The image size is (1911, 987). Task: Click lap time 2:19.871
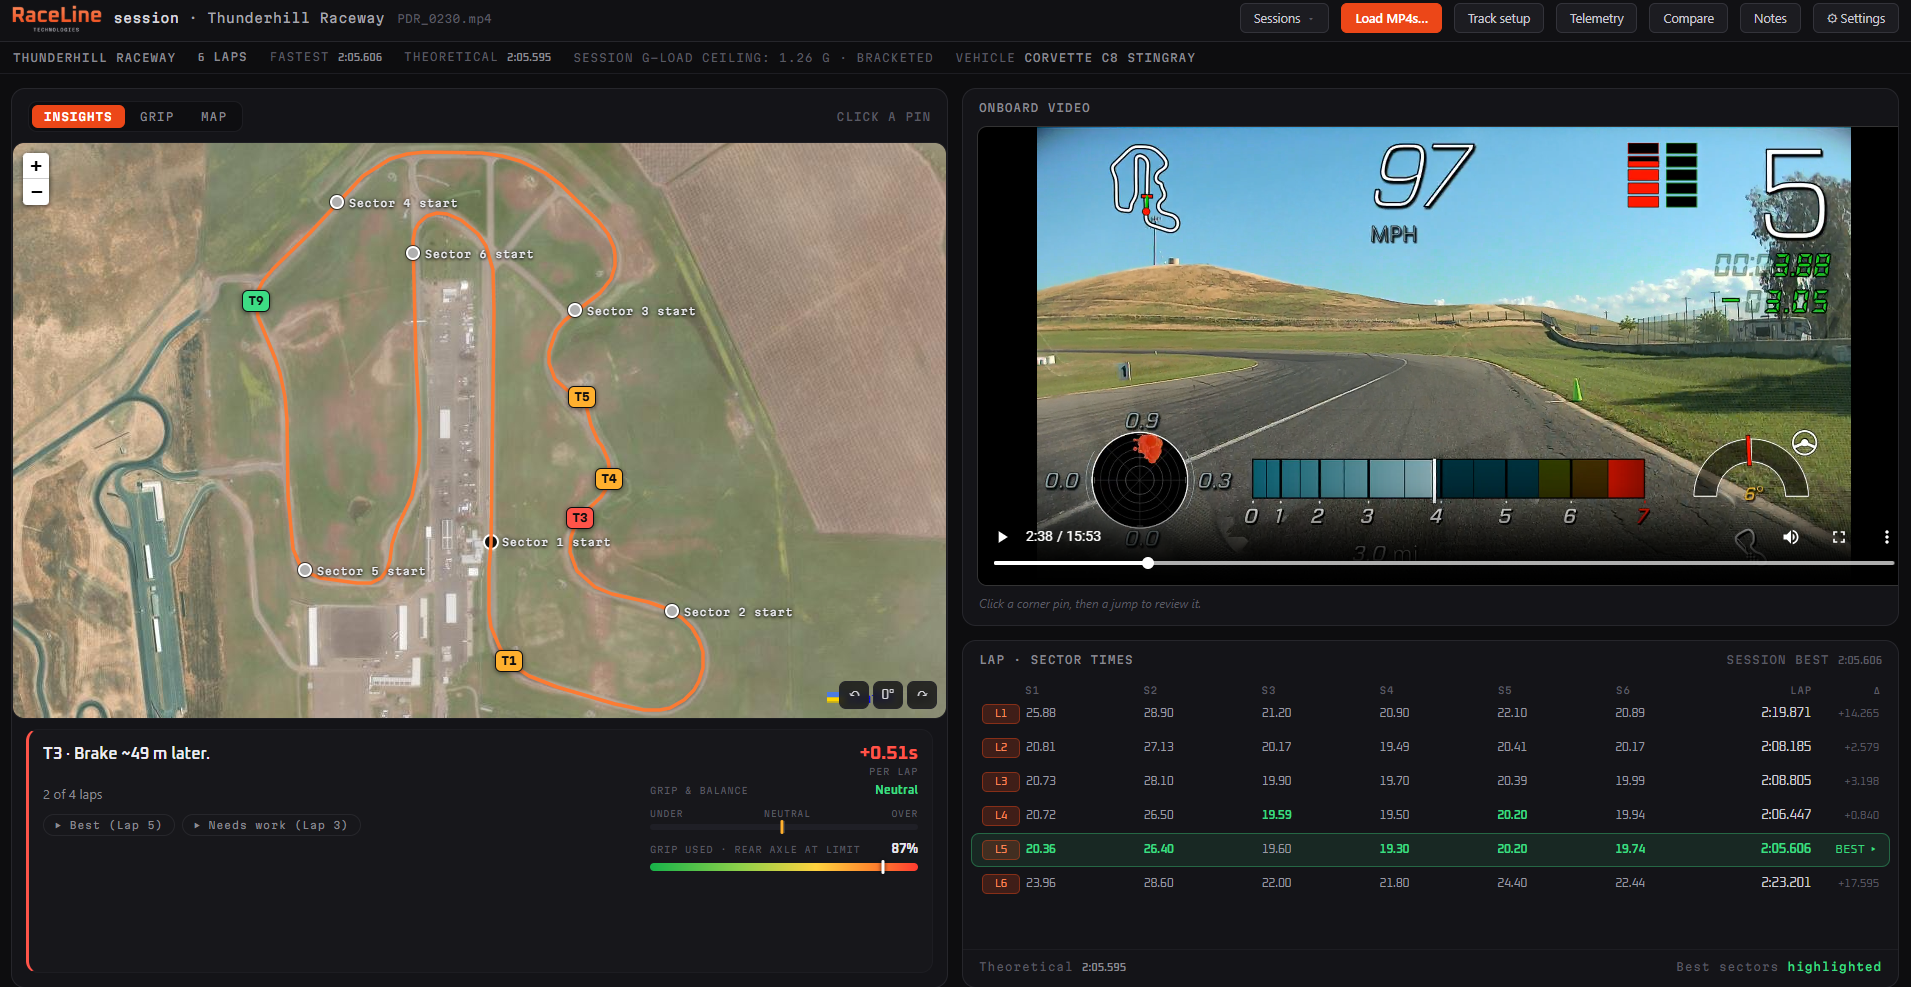pos(1785,713)
